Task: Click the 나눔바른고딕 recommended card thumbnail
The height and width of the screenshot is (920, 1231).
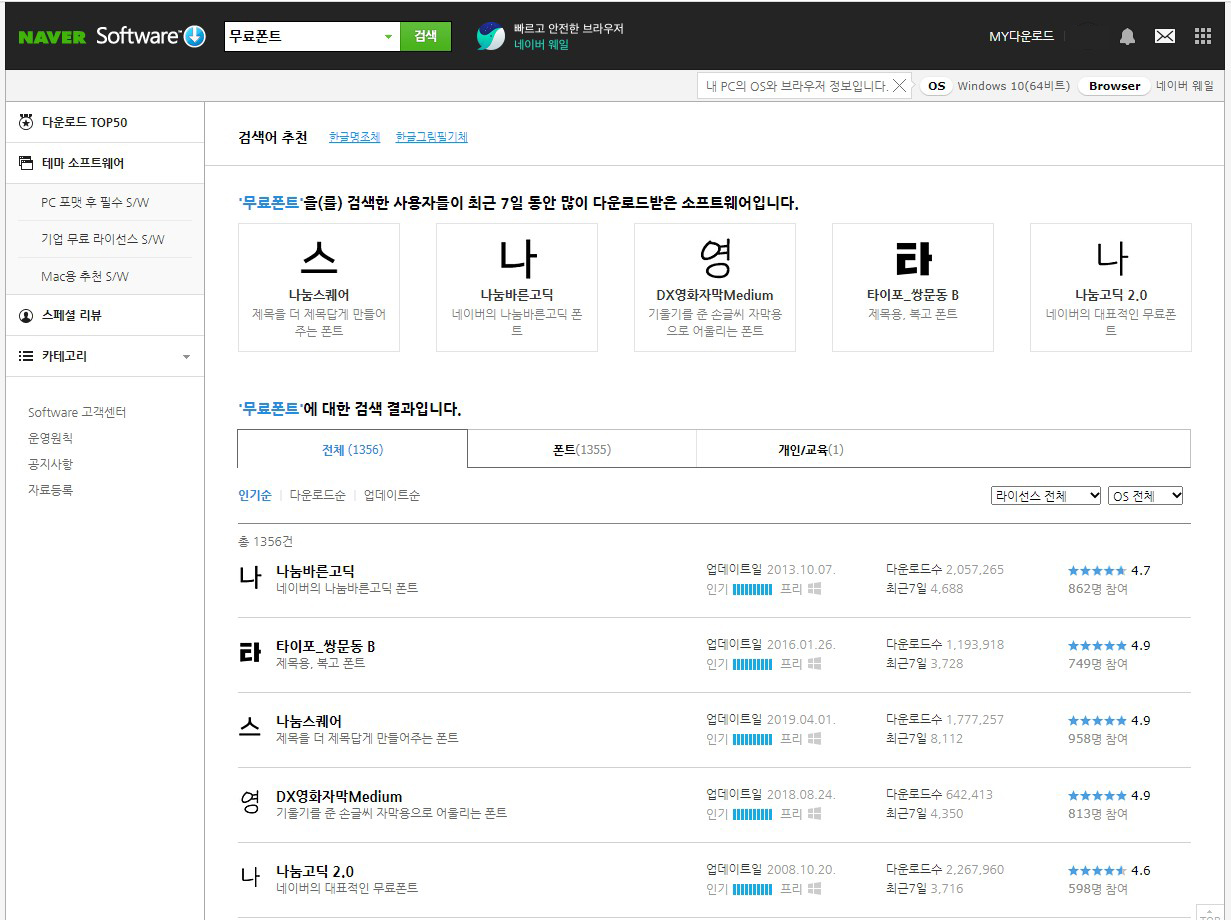Action: [x=517, y=258]
